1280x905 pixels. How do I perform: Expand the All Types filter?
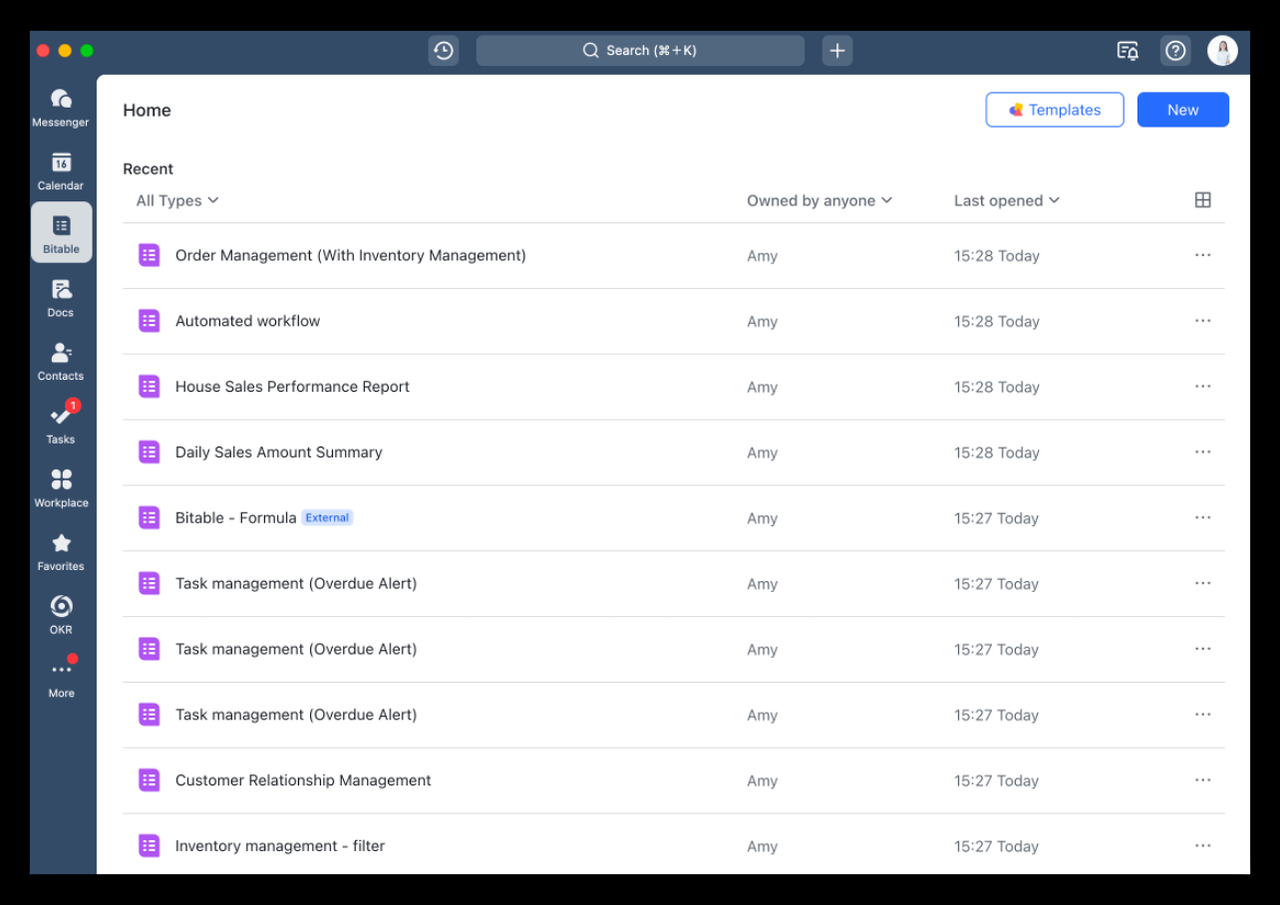pyautogui.click(x=177, y=201)
